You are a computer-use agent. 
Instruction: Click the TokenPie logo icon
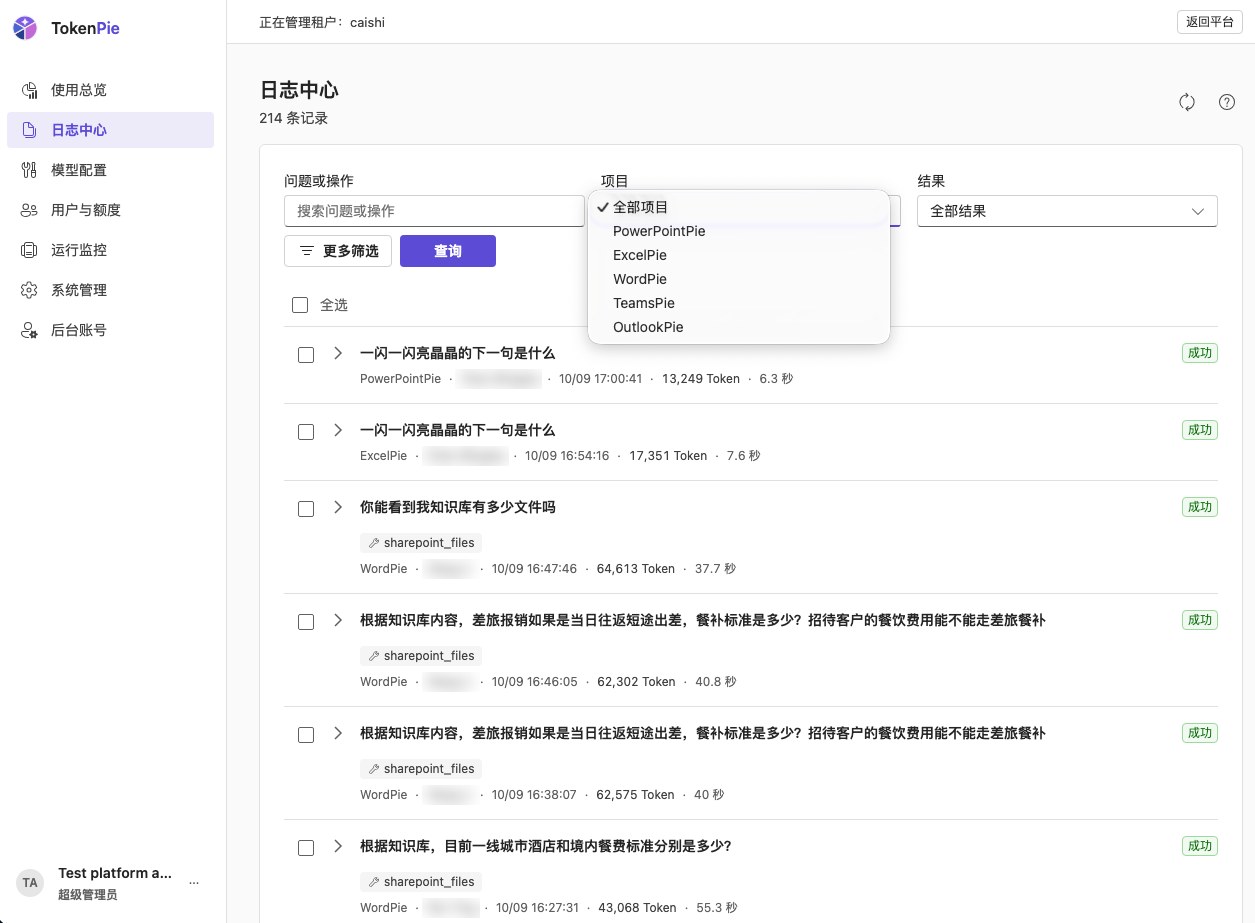25,28
